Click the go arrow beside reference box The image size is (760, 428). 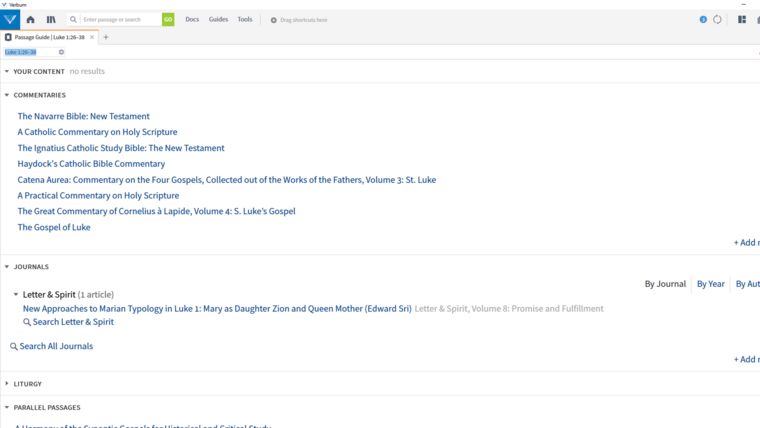coord(61,52)
